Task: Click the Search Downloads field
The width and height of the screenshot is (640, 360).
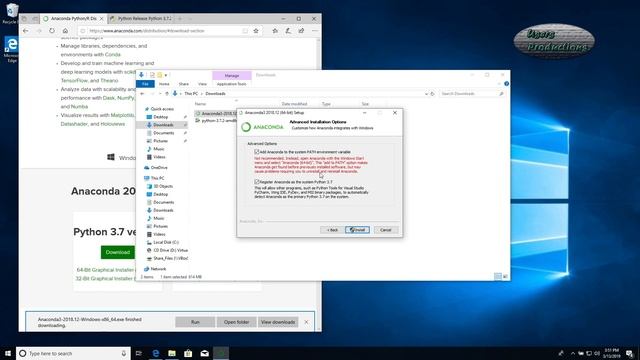Action: [x=472, y=94]
